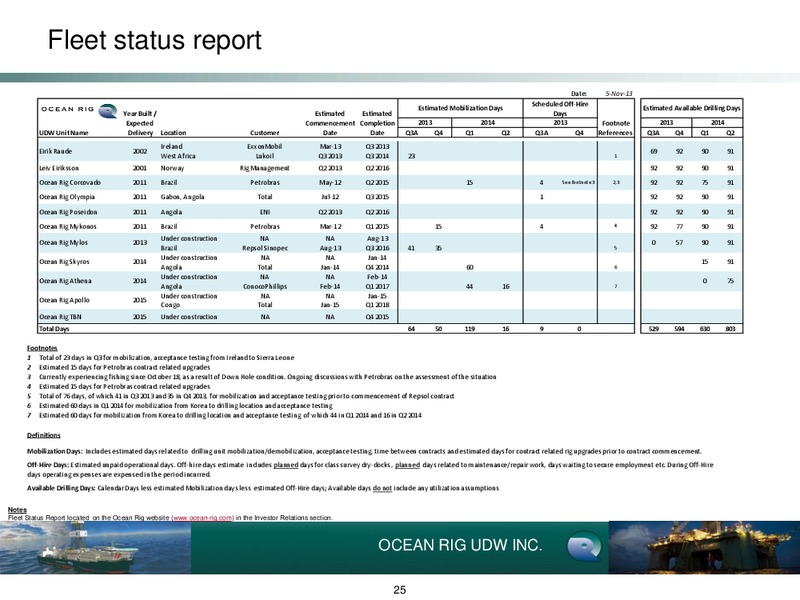
Task: Select the date value 5-Nov-13
Action: (618, 93)
